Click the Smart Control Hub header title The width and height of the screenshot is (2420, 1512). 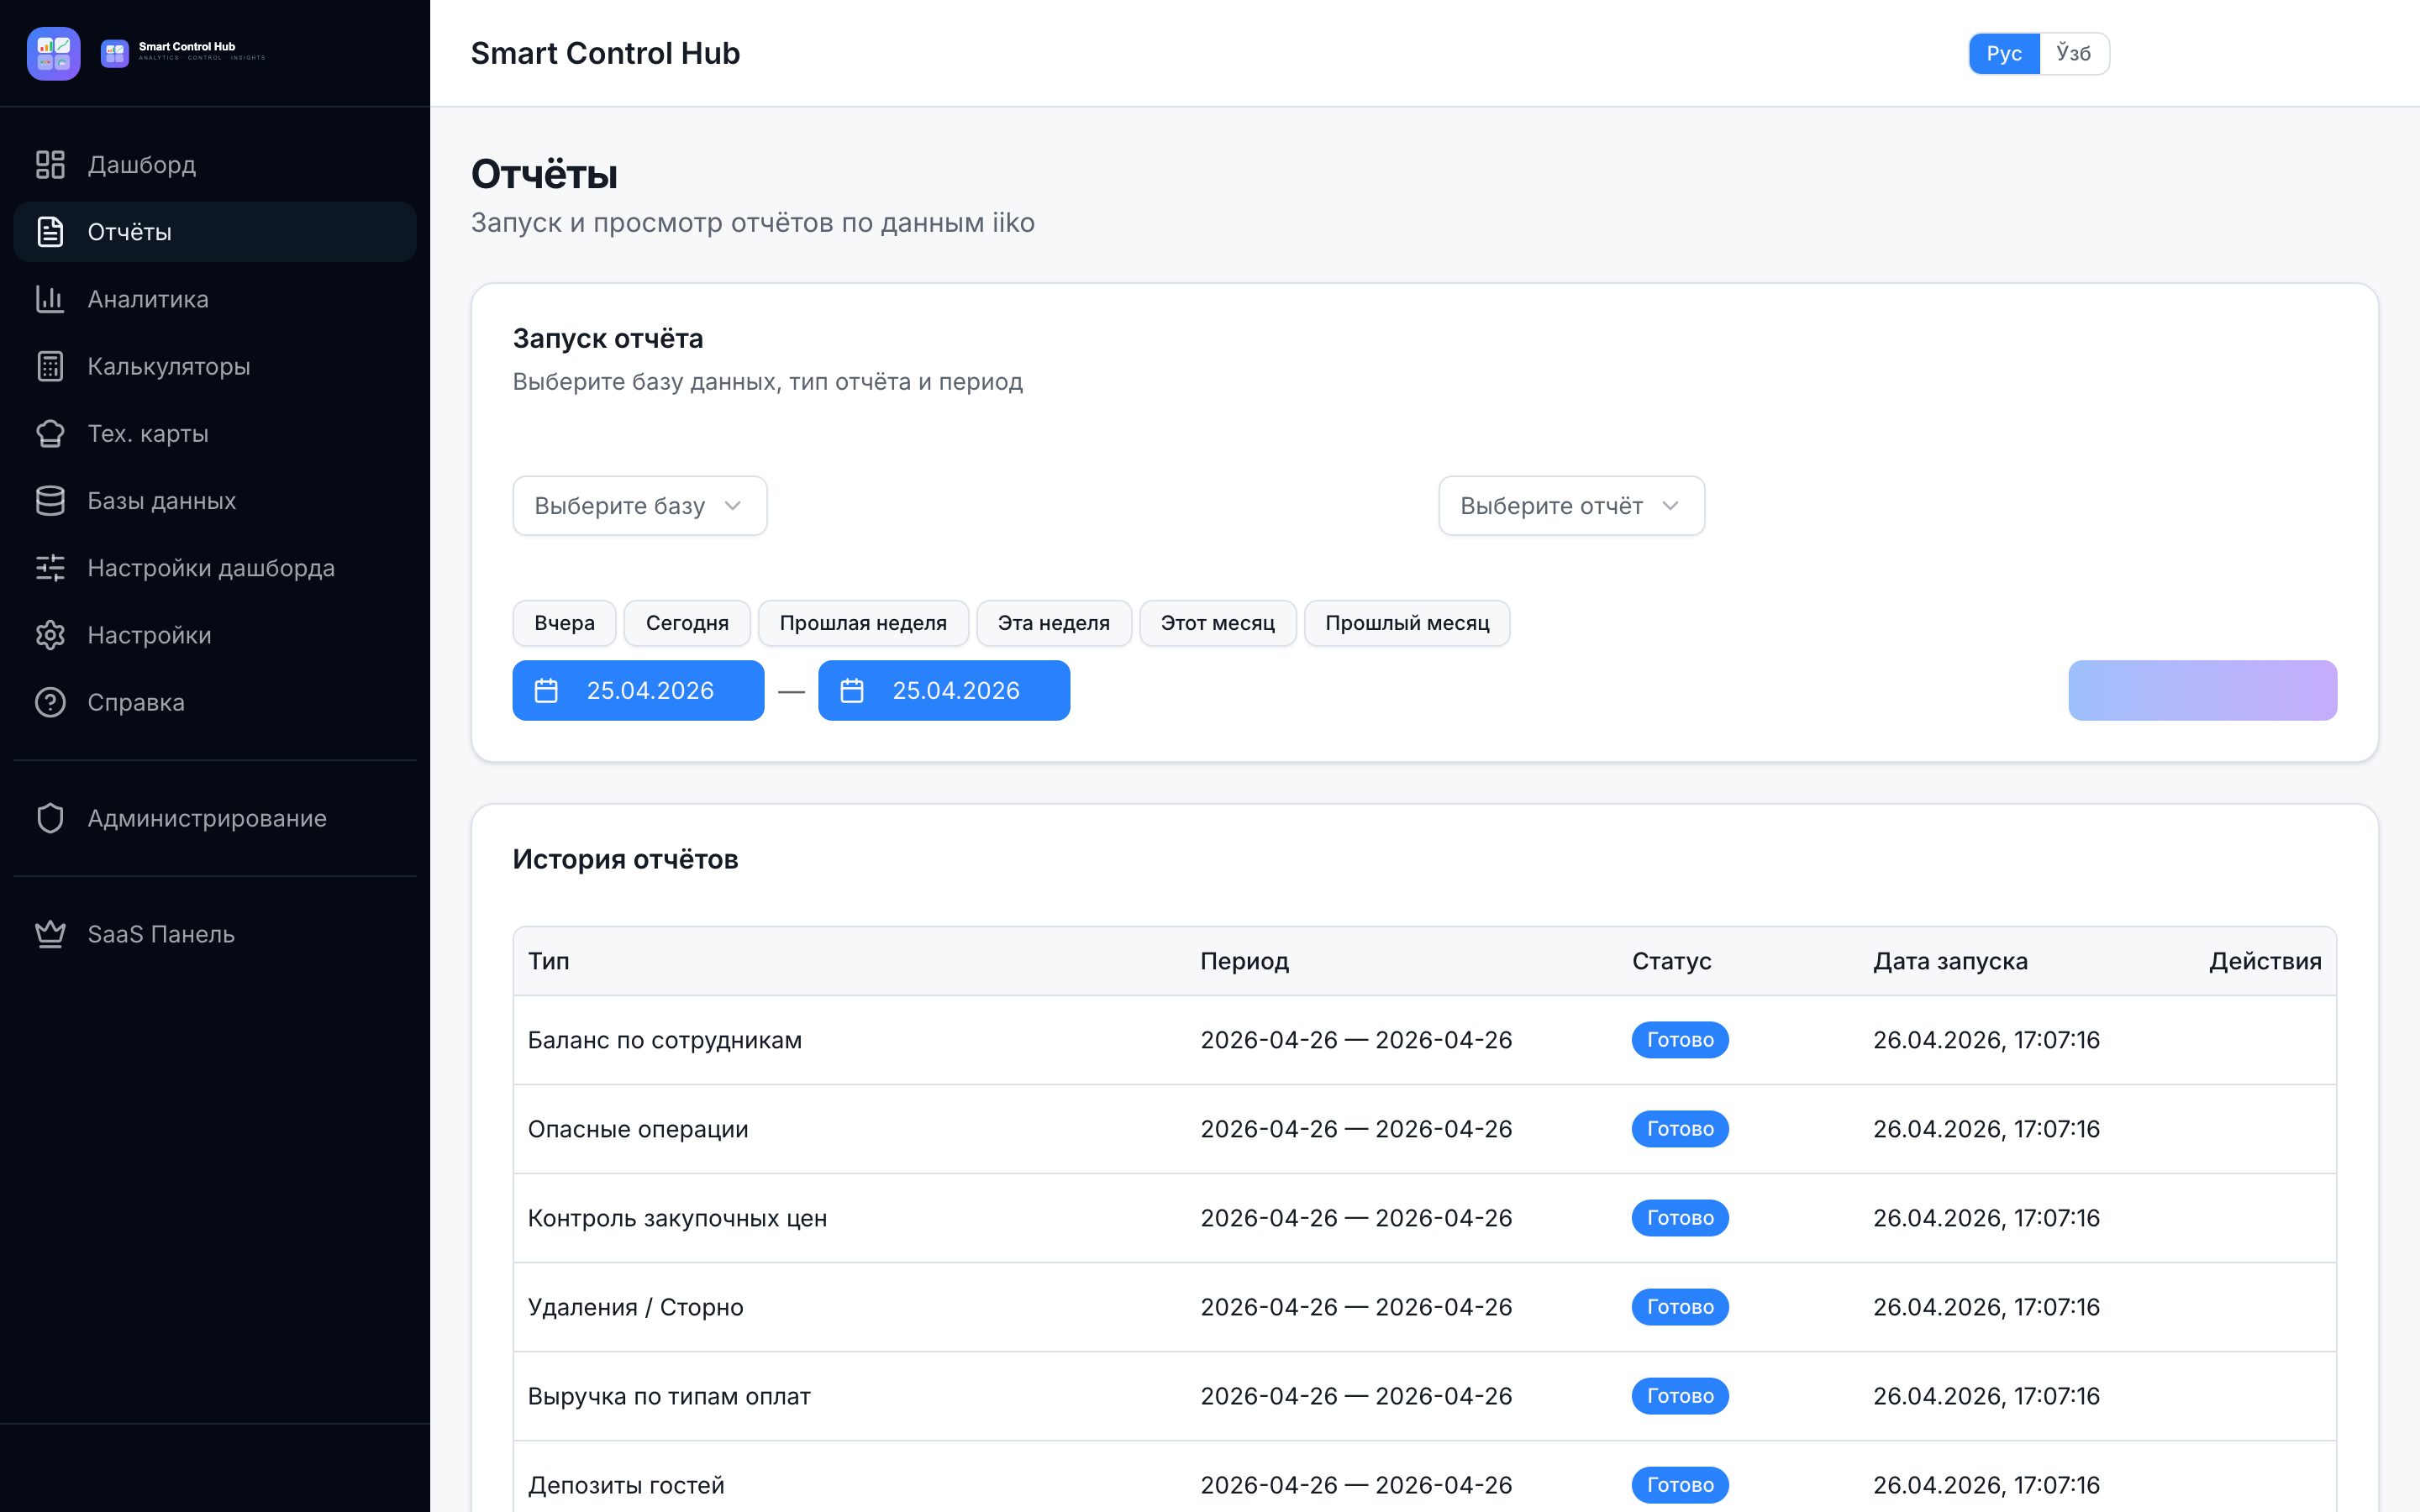click(605, 53)
